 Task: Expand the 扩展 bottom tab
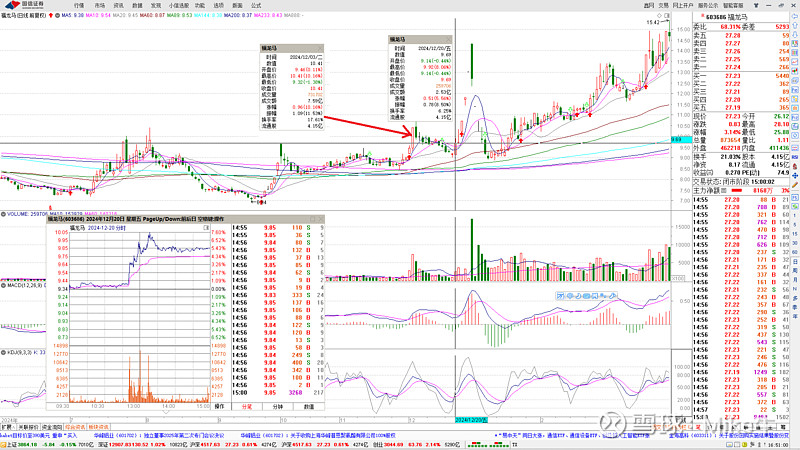pyautogui.click(x=7, y=427)
